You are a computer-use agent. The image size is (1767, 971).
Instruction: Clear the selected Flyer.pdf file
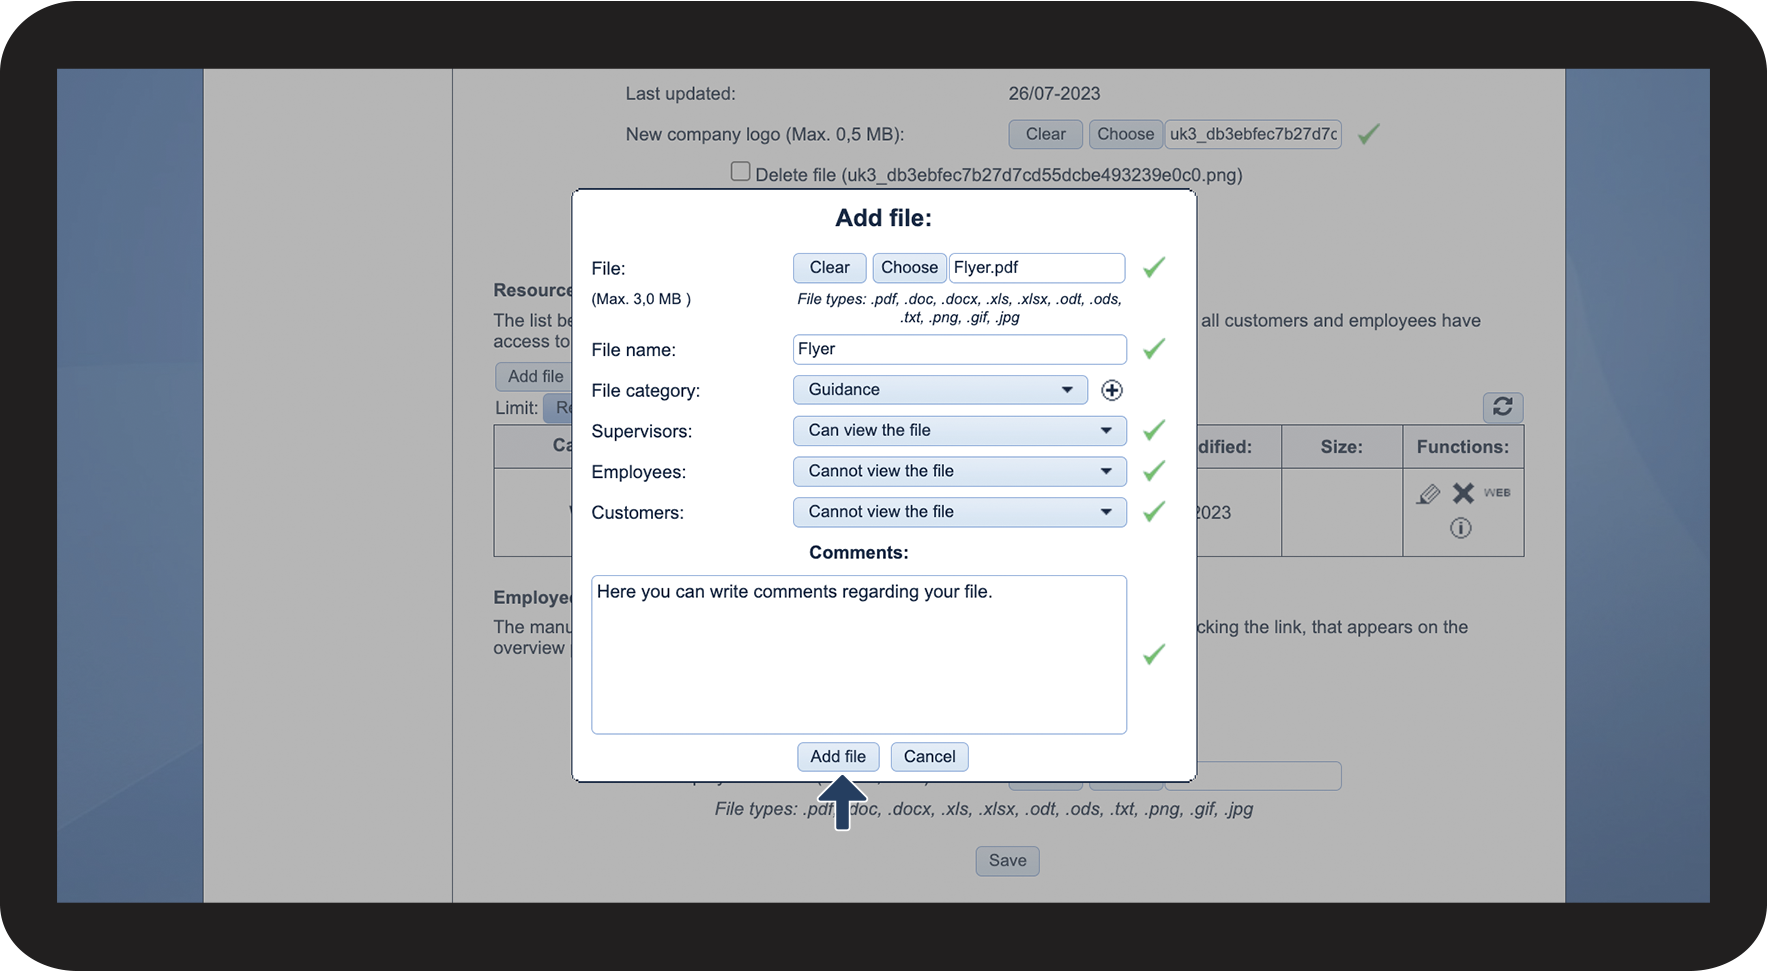[x=829, y=268]
